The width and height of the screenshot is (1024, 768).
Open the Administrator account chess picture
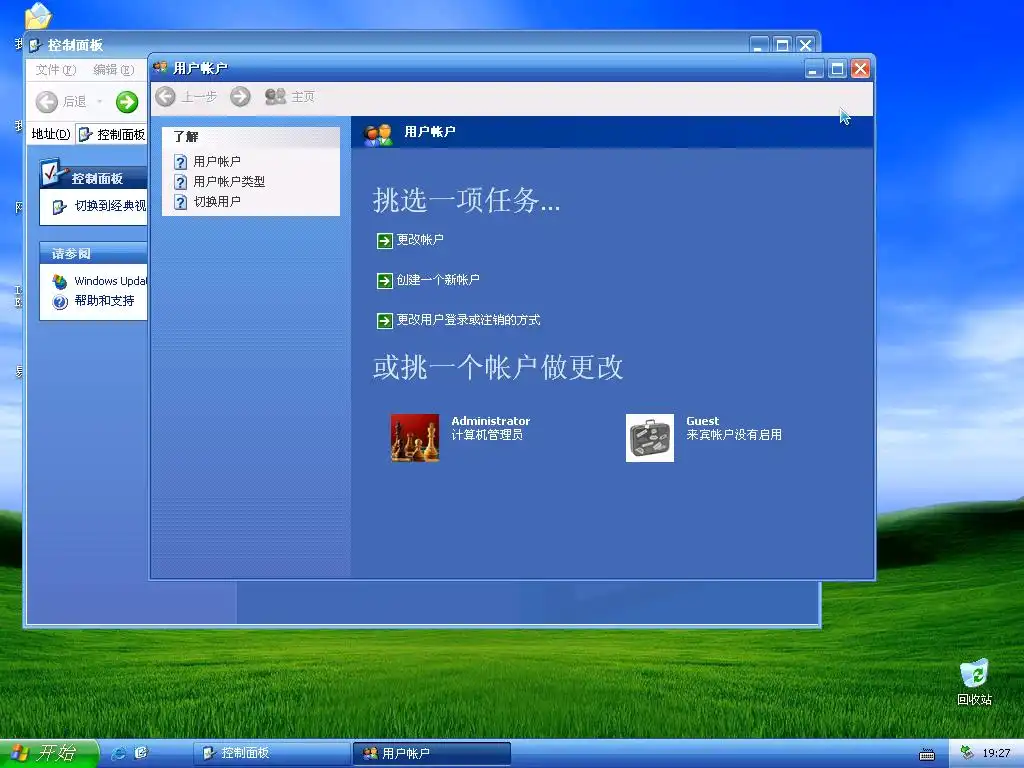[x=415, y=438]
